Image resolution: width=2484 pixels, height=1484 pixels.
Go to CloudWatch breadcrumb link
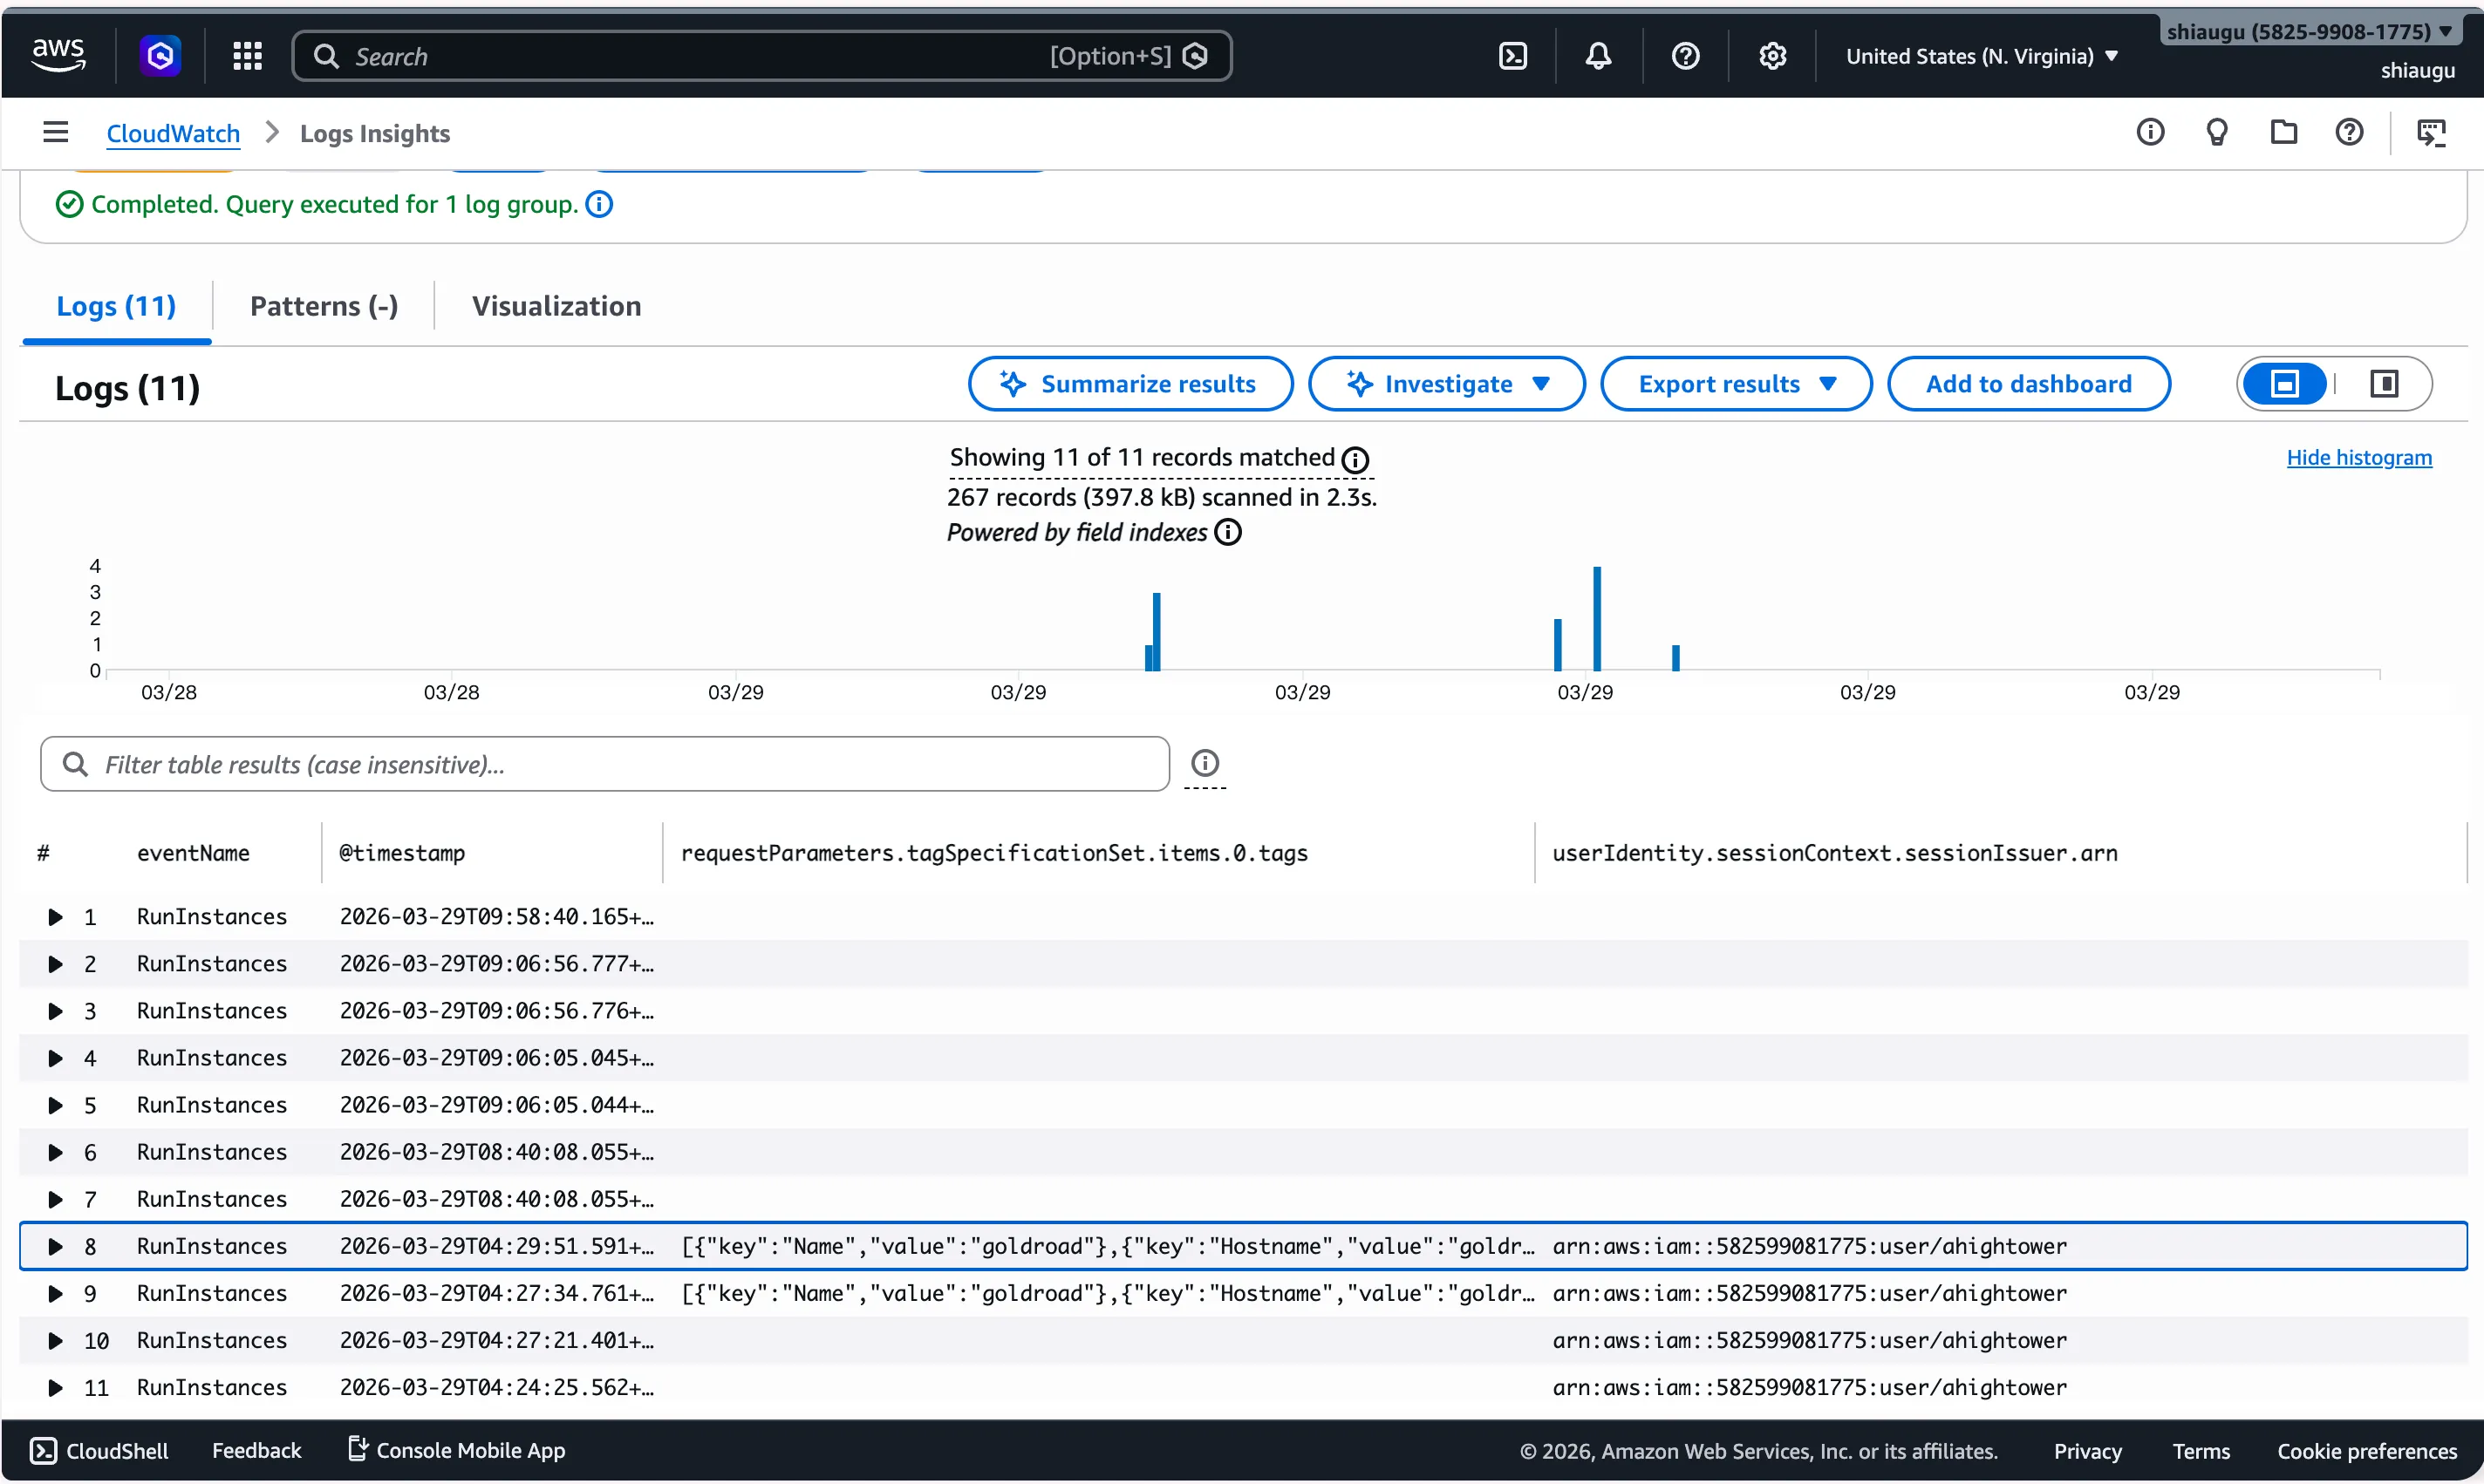pos(173,133)
